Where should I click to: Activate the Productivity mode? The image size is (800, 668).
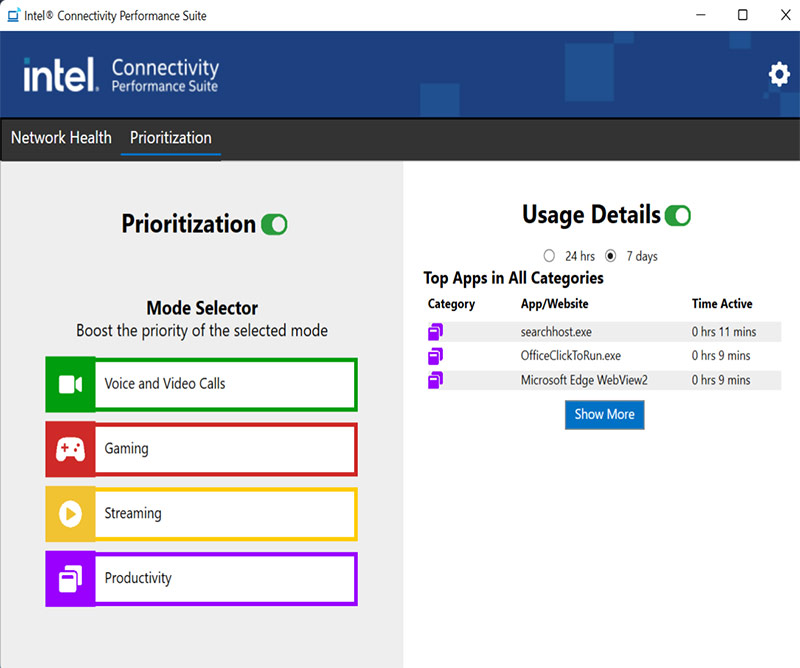pyautogui.click(x=202, y=579)
